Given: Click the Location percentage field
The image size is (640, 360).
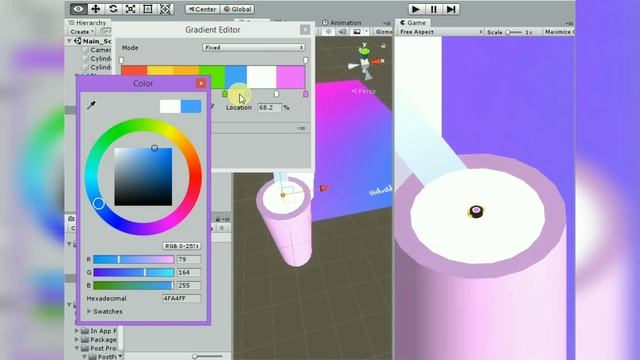Looking at the screenshot, I should click(x=270, y=108).
